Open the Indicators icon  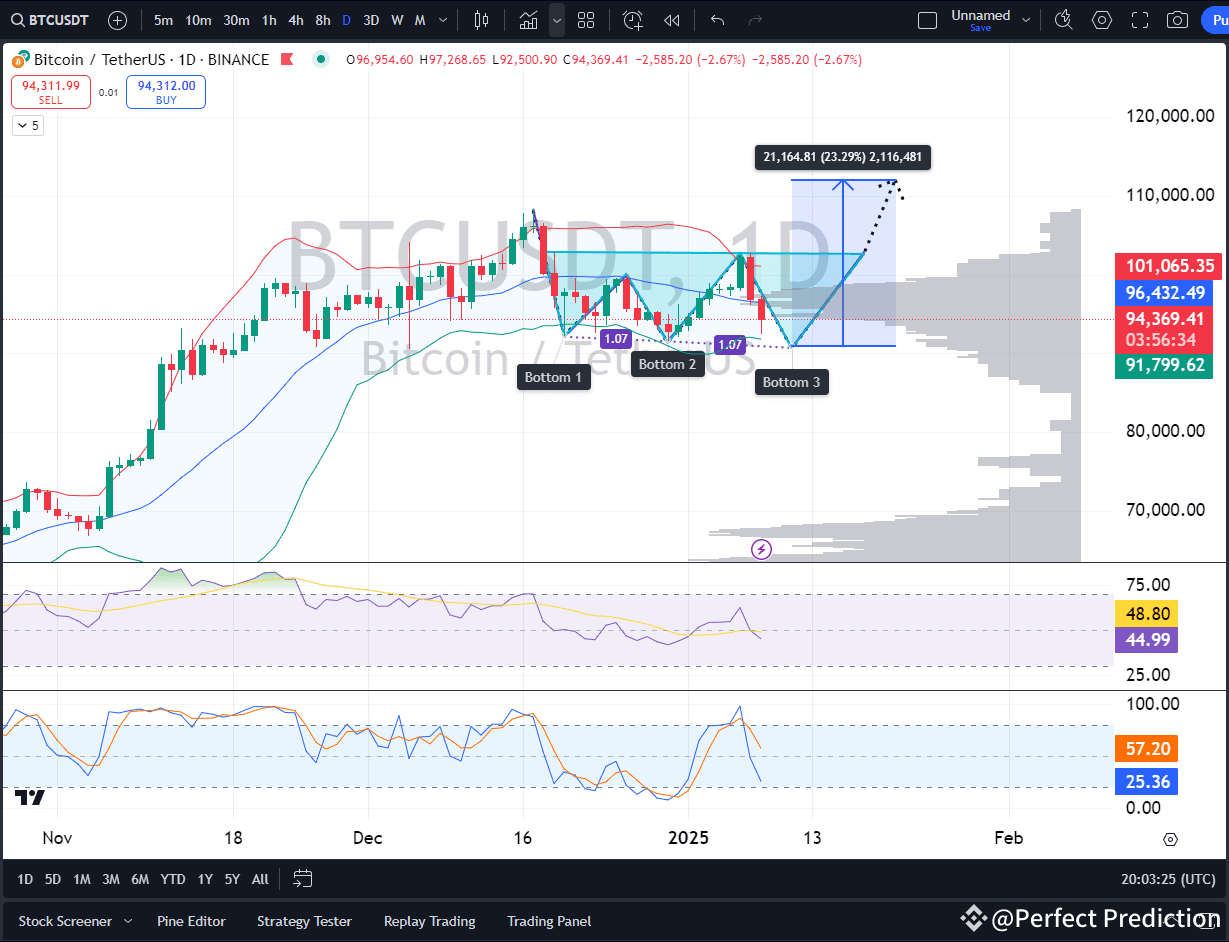tap(529, 20)
